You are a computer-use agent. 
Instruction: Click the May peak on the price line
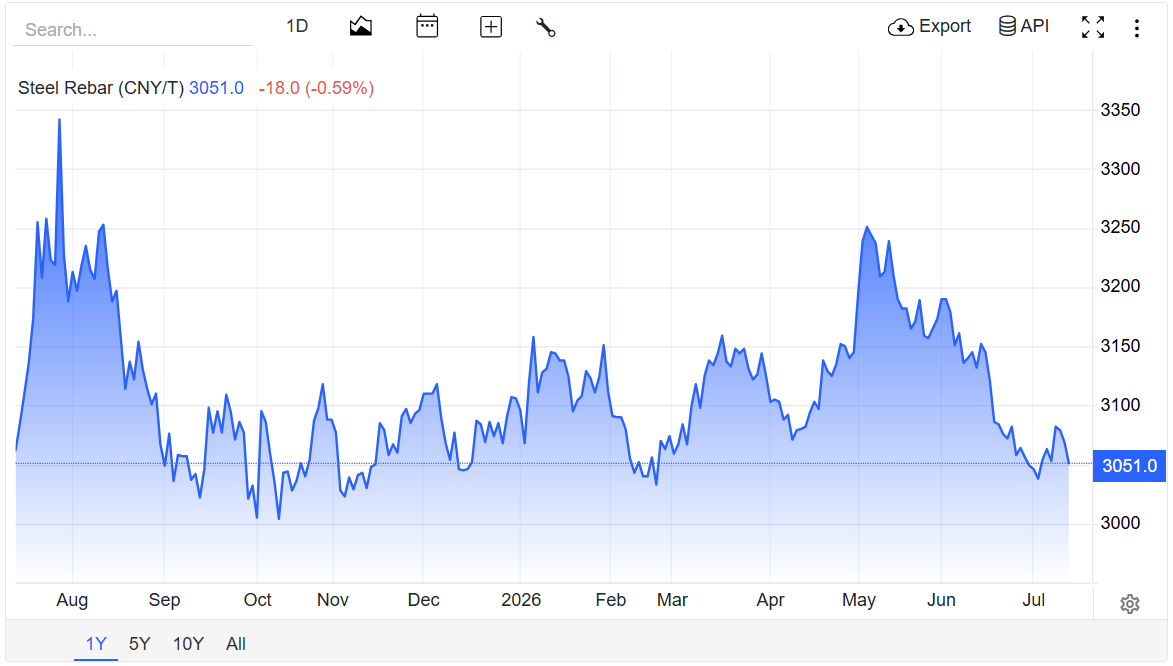point(866,227)
